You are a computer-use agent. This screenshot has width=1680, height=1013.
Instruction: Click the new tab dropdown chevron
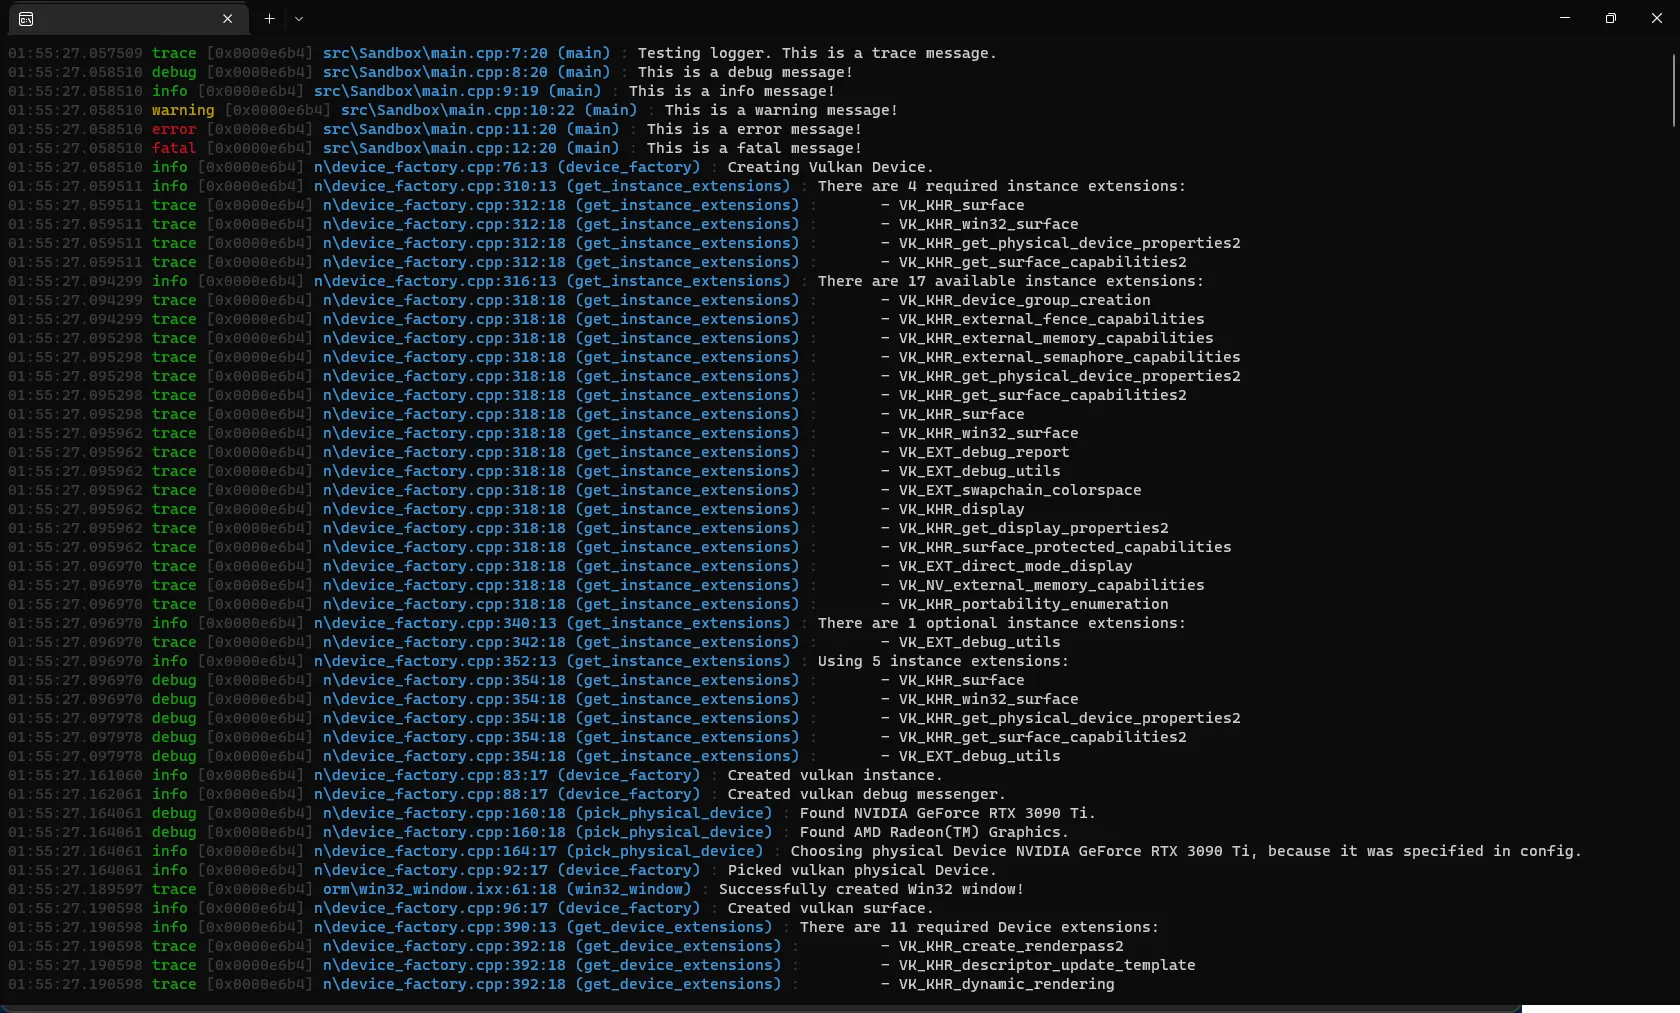pos(299,19)
